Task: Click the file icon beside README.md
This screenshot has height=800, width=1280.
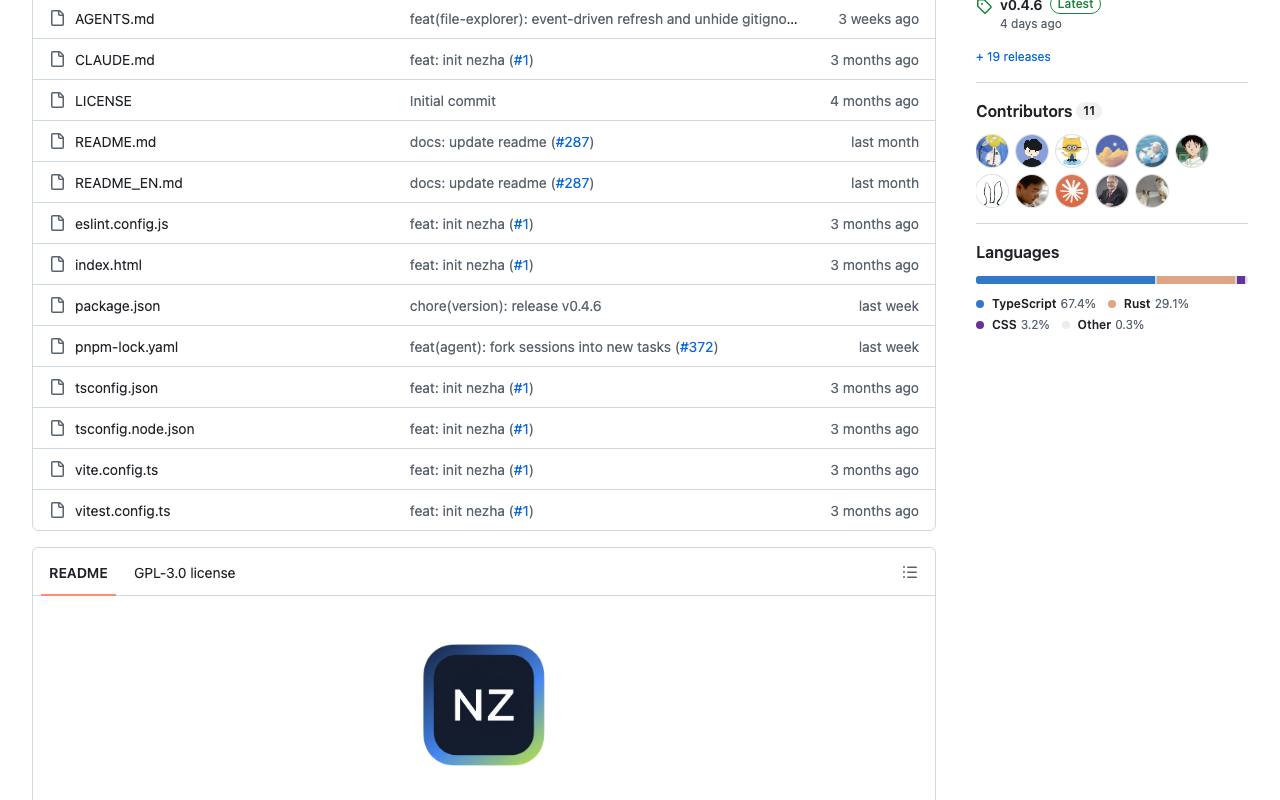Action: (57, 142)
